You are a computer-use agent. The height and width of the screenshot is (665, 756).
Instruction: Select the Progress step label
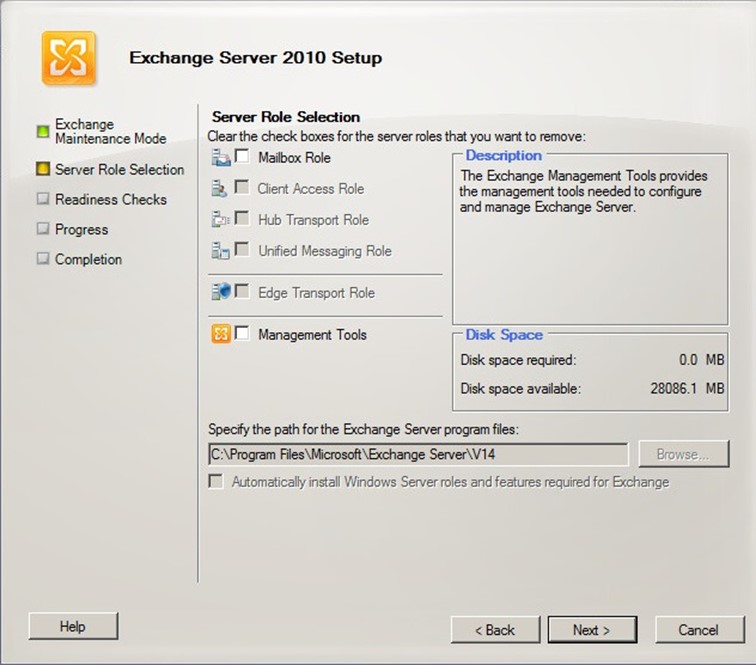[x=81, y=230]
